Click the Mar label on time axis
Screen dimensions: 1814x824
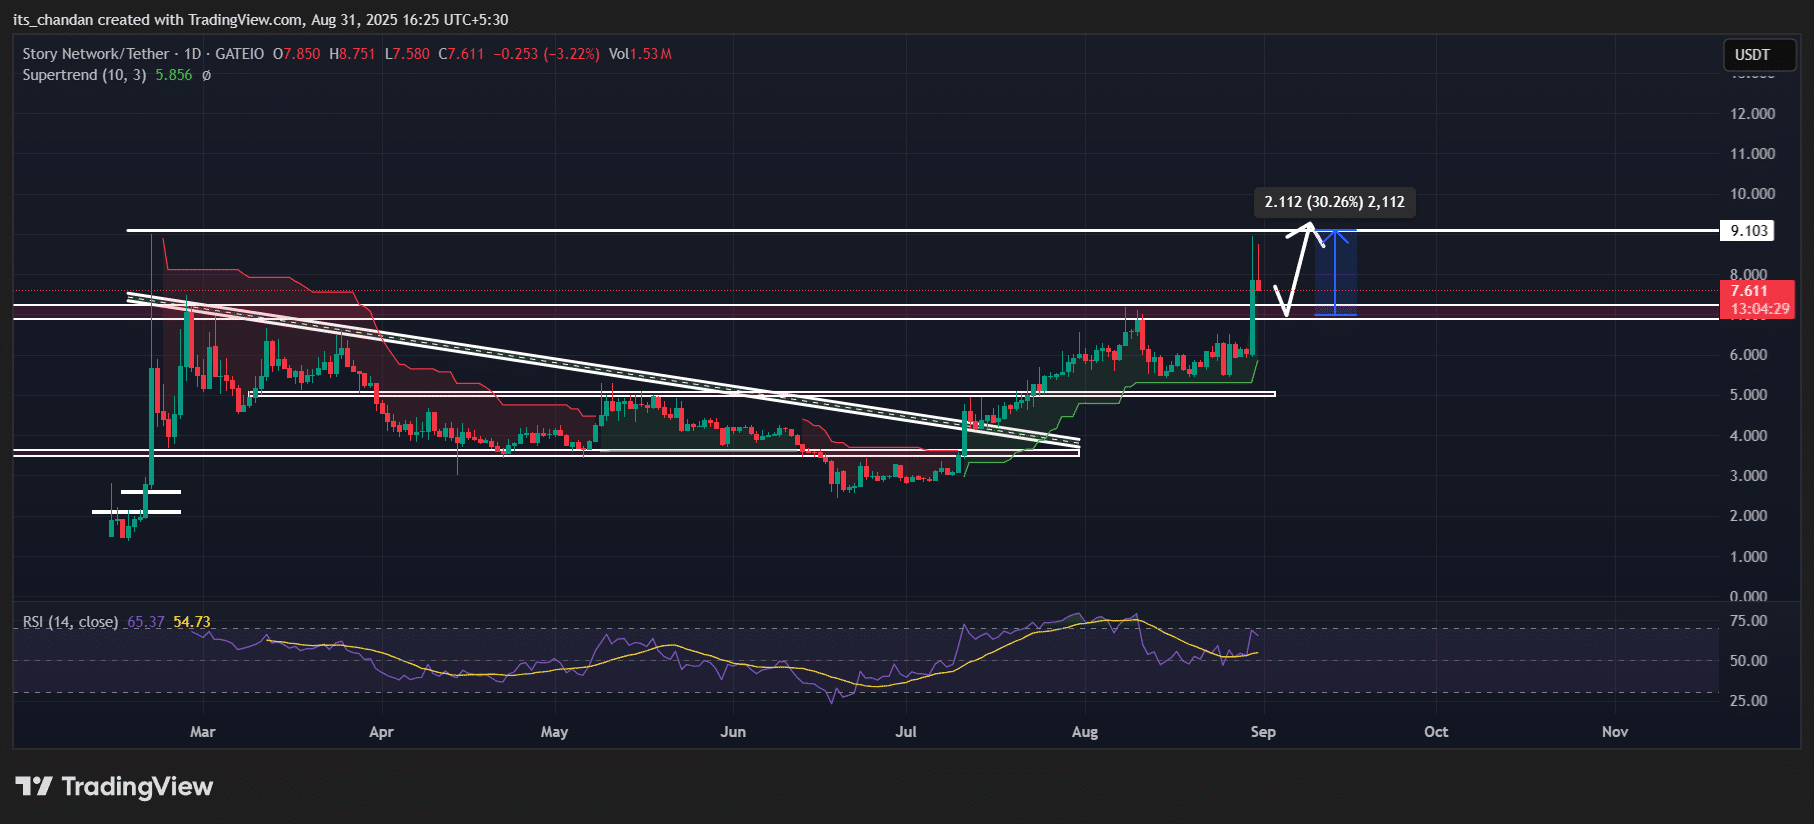point(202,732)
